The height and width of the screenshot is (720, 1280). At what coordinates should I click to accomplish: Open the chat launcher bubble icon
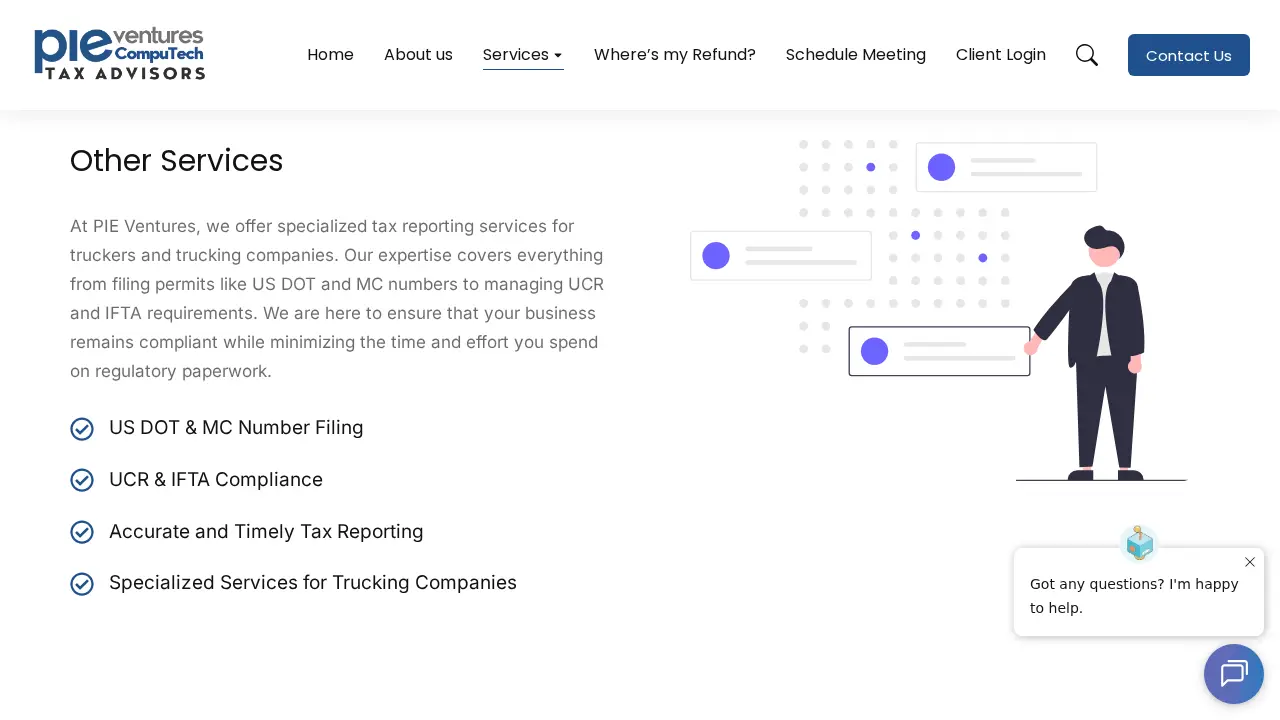click(1234, 674)
